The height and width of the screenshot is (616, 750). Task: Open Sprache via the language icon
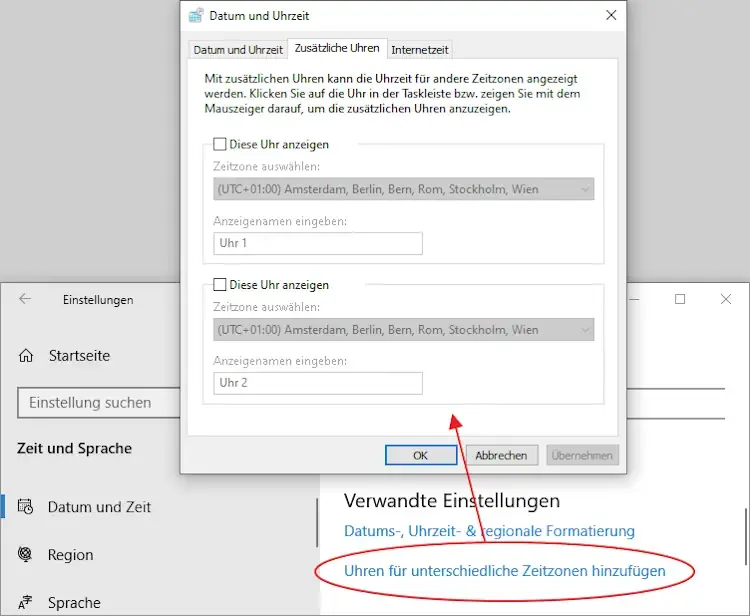point(26,603)
